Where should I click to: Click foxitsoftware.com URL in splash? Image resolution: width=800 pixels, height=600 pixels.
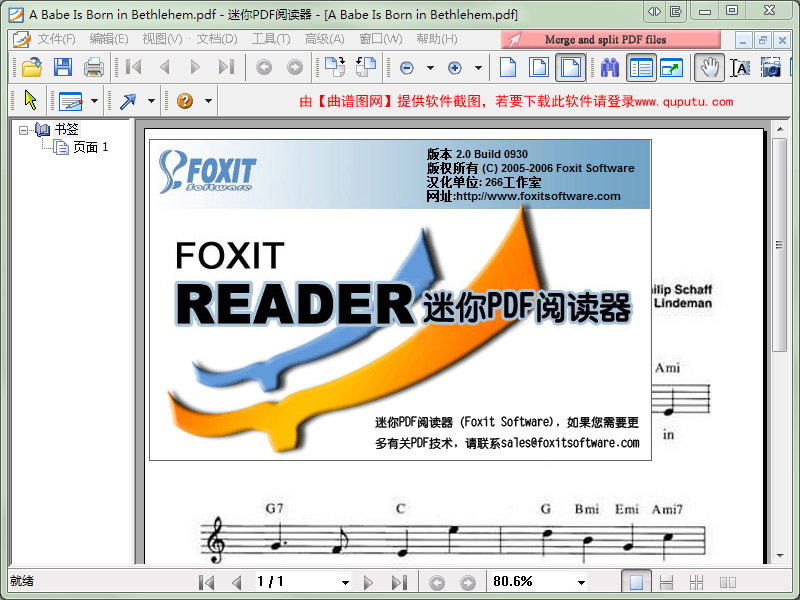[538, 196]
